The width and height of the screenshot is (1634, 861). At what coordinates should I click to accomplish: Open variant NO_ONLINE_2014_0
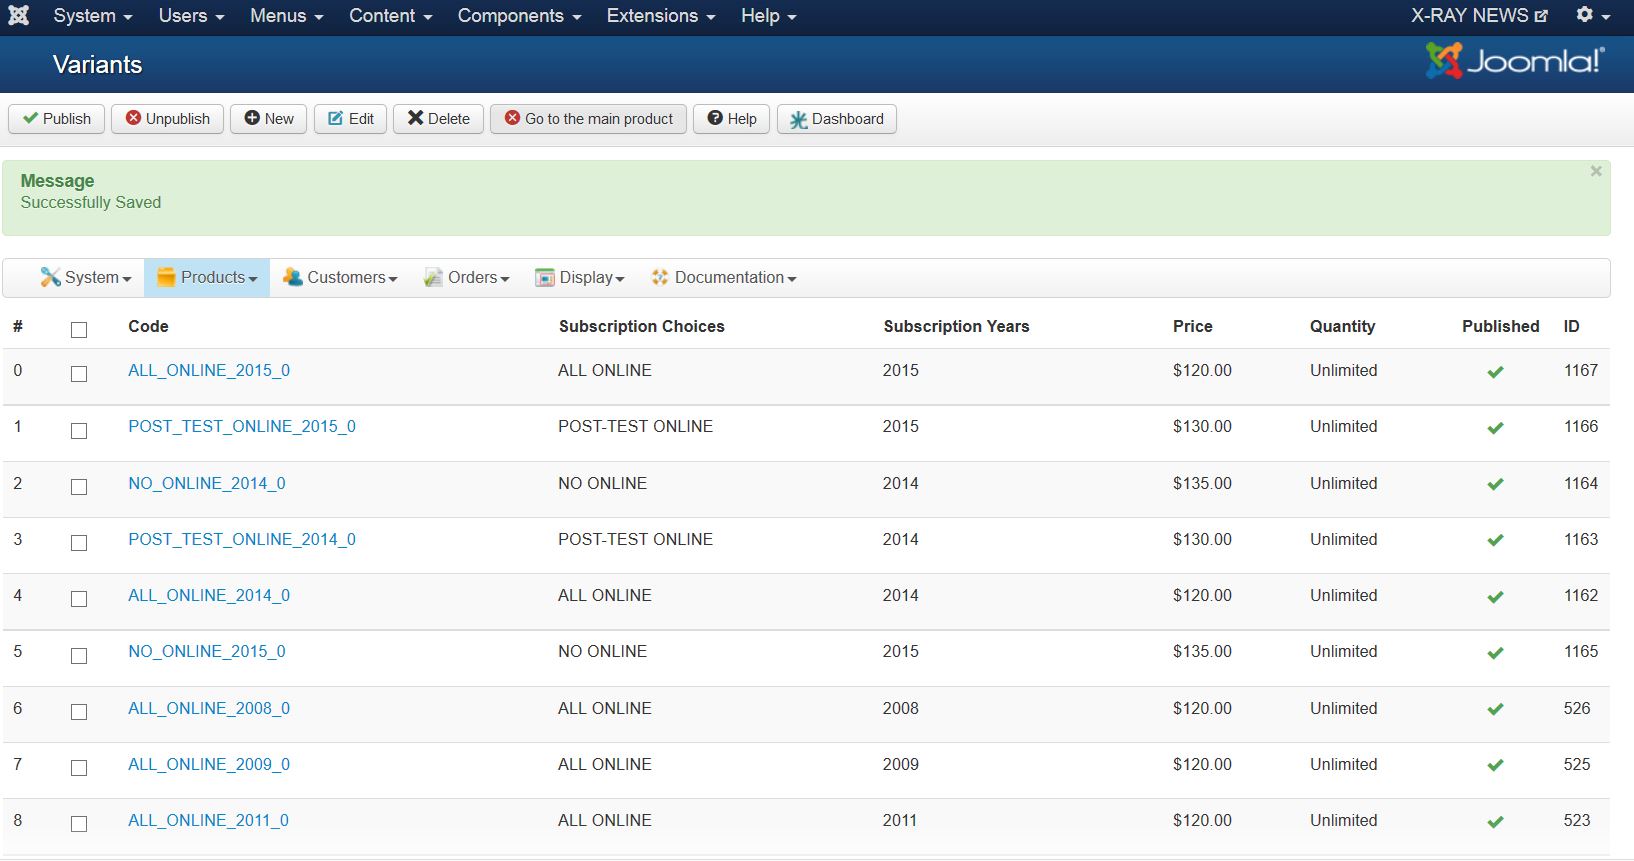(x=207, y=484)
